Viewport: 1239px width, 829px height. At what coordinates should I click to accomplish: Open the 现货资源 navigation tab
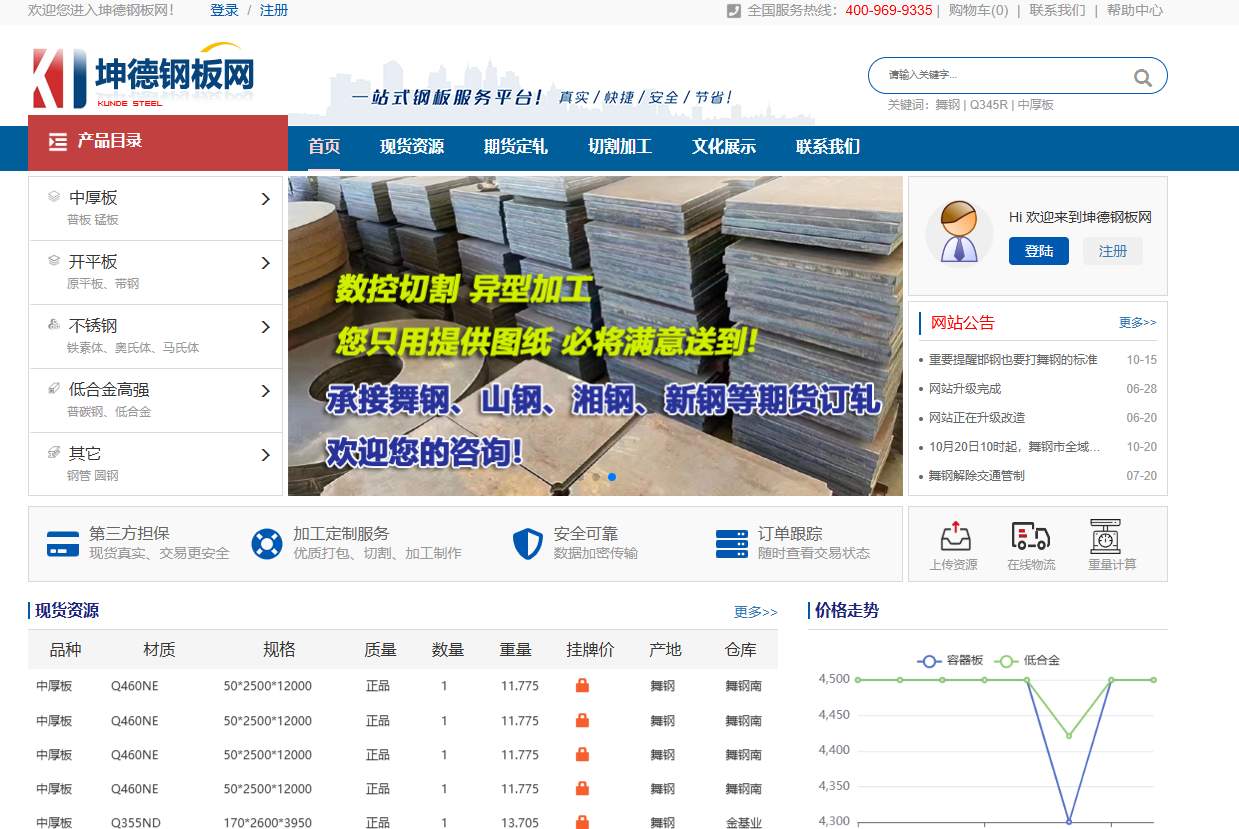point(411,147)
